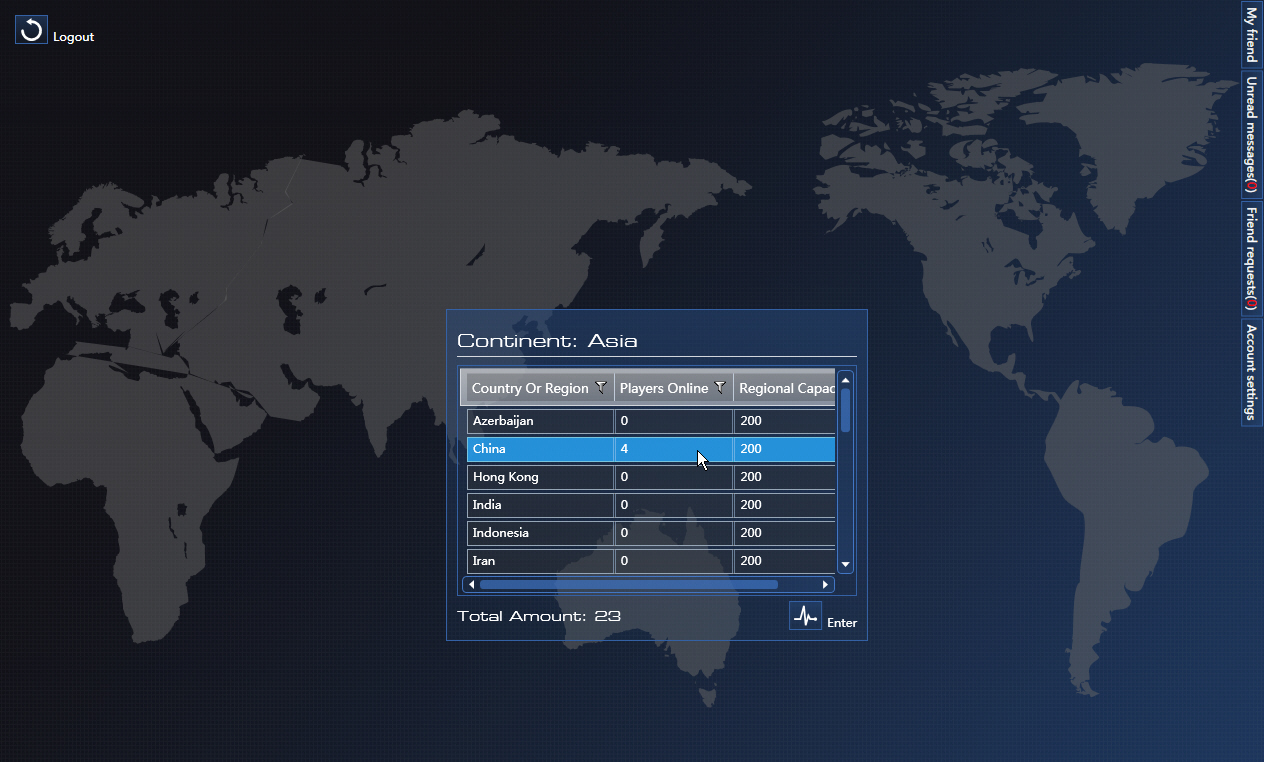Image resolution: width=1264 pixels, height=762 pixels.
Task: Select the Indonesia row
Action: 651,533
